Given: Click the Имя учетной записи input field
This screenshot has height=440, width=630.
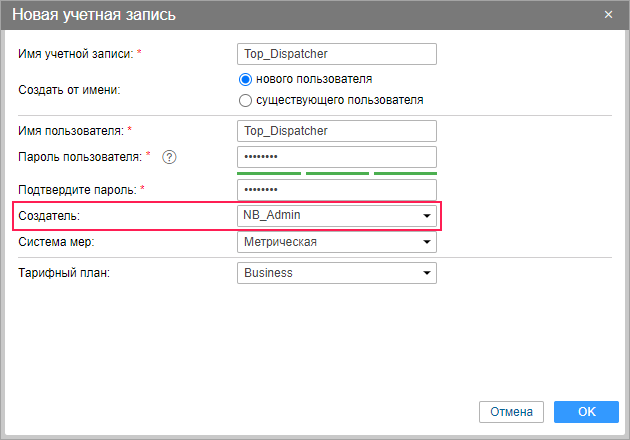Looking at the screenshot, I should coord(337,54).
